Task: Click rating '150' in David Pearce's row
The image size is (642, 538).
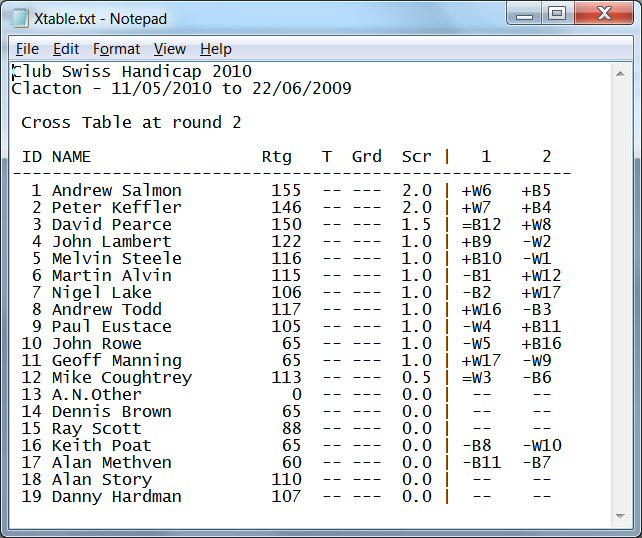Action: [286, 224]
